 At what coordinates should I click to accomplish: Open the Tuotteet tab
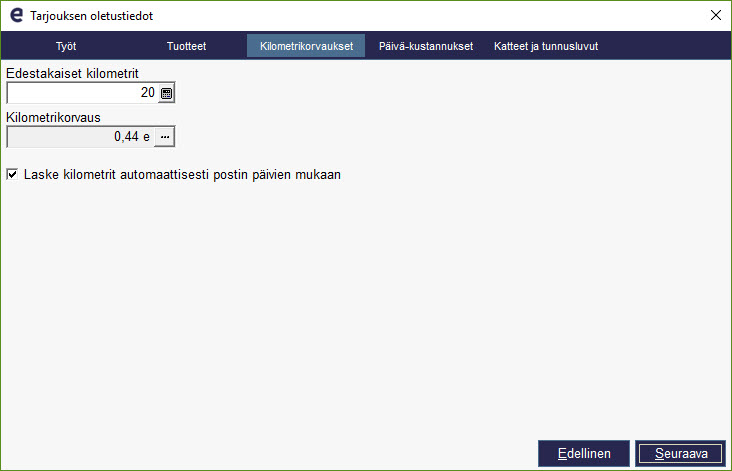(186, 46)
